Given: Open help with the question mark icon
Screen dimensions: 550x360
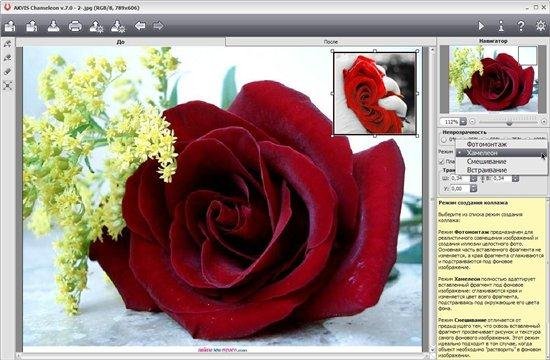Looking at the screenshot, I should coord(521,26).
